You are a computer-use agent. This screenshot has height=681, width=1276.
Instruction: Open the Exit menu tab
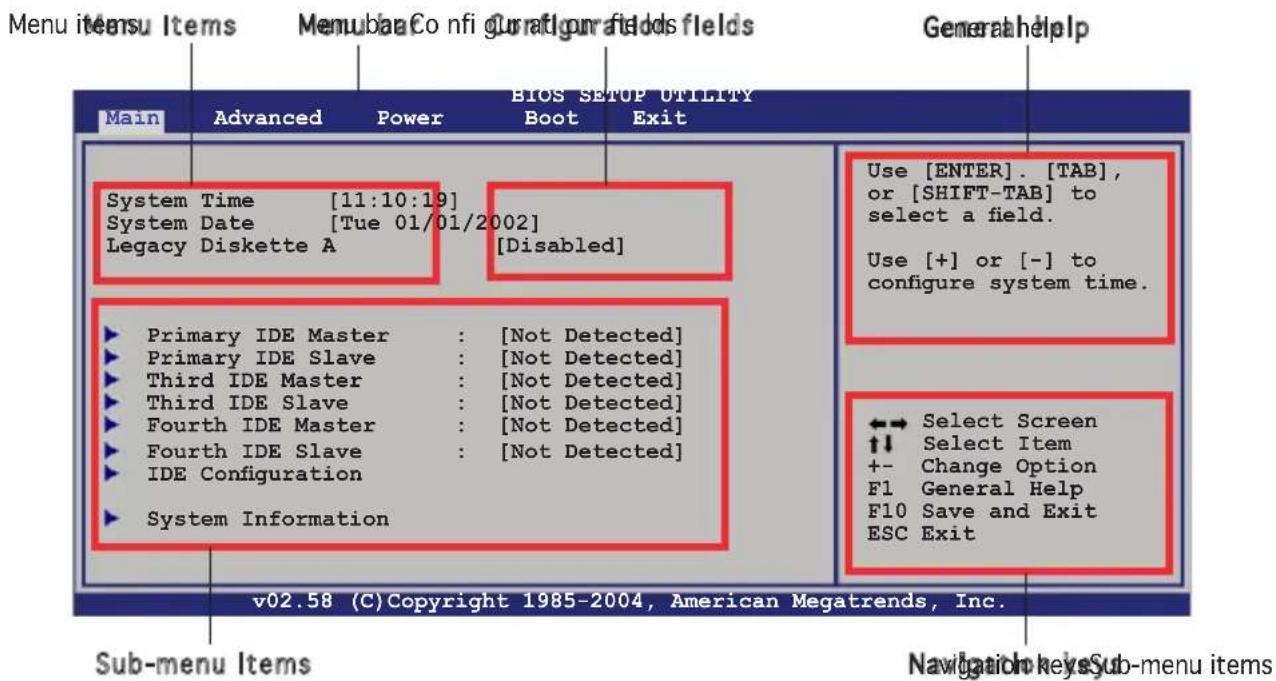(x=660, y=118)
